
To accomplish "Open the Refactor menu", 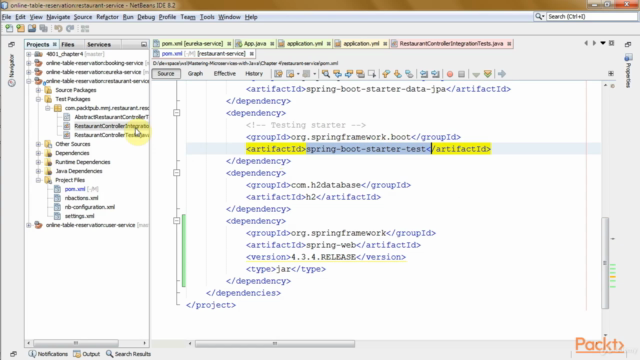I will [107, 17].
